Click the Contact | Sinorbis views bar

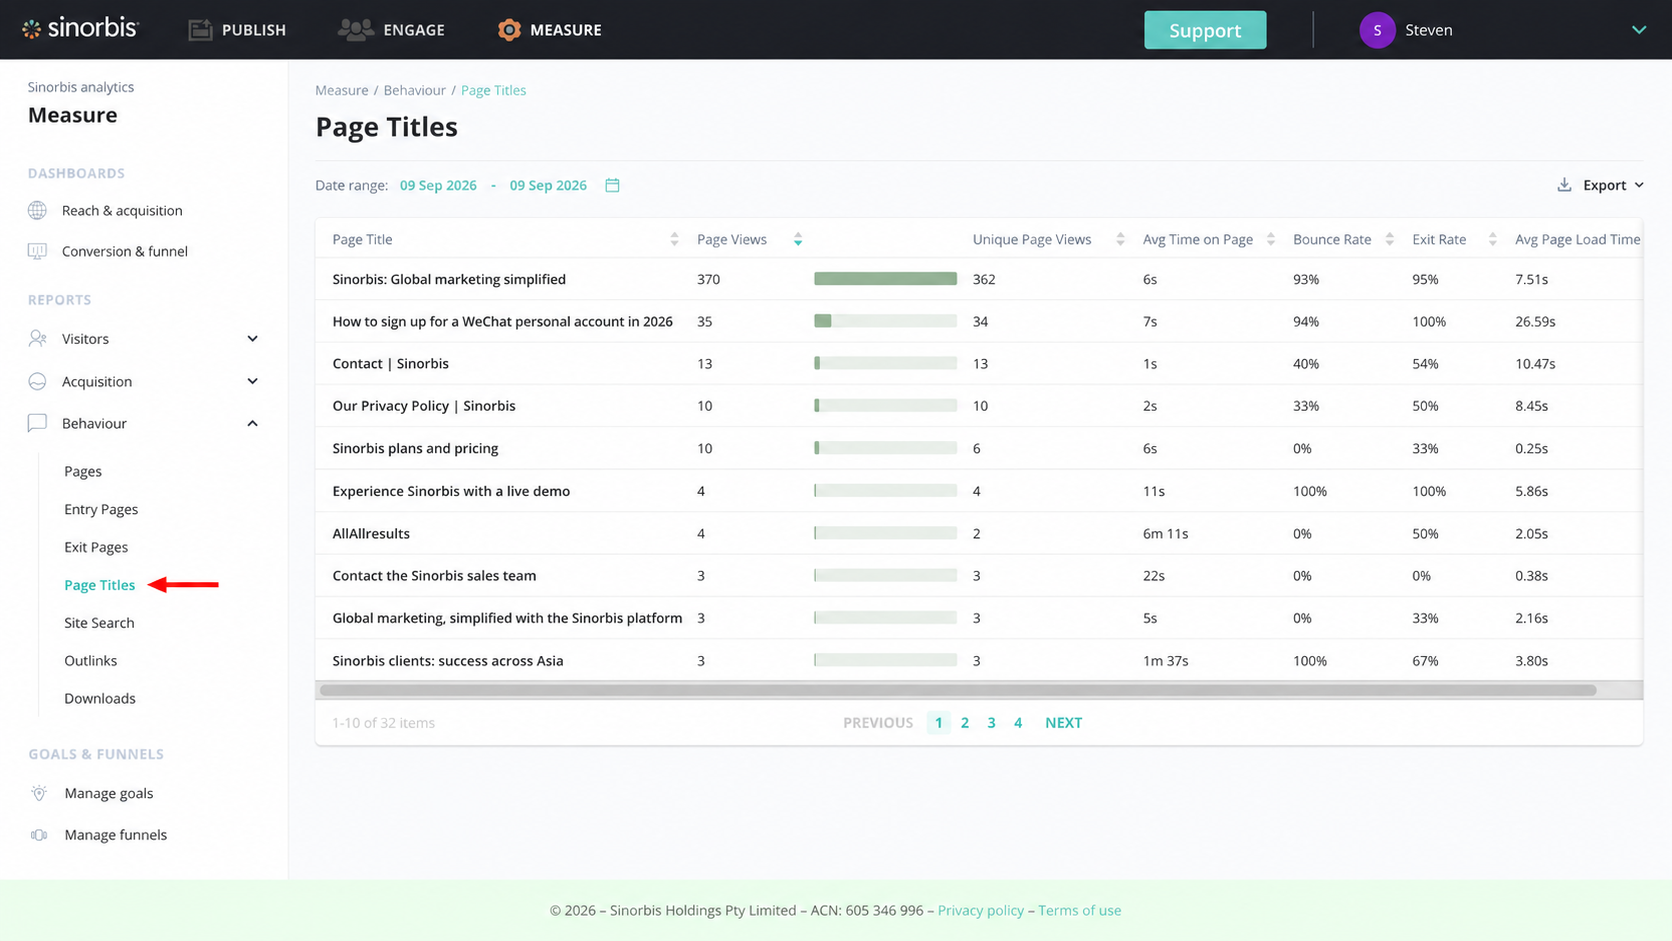pos(885,363)
